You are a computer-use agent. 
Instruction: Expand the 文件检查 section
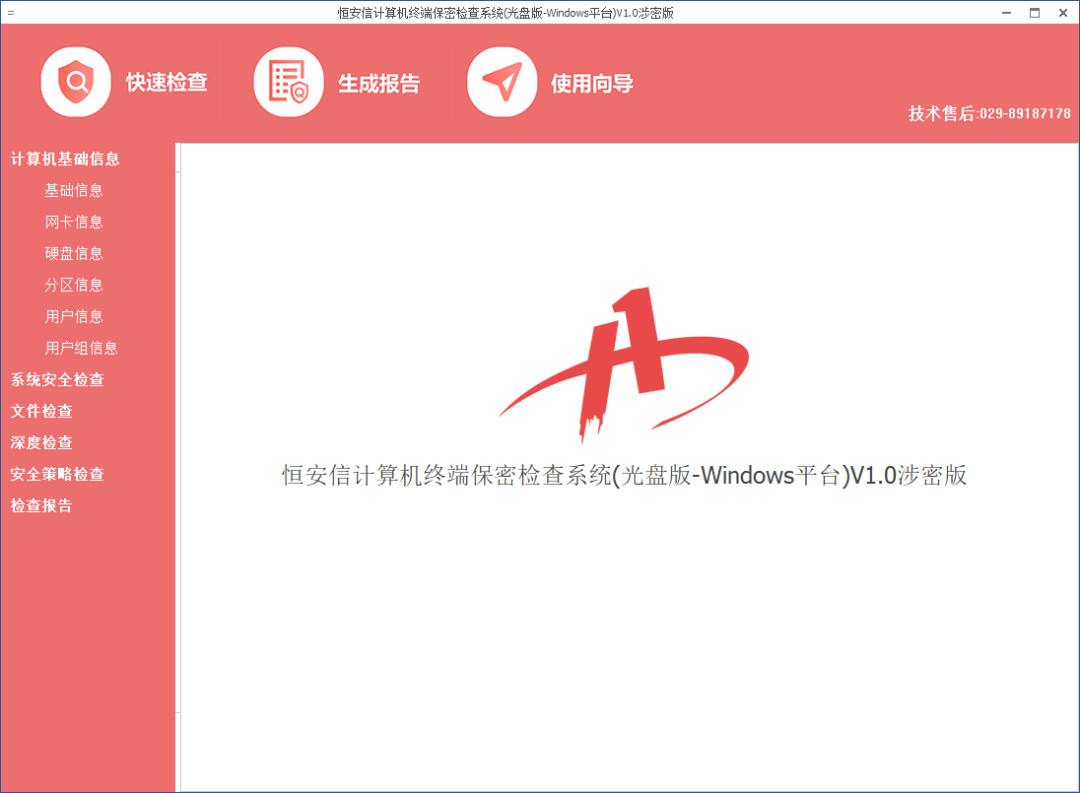pos(42,411)
